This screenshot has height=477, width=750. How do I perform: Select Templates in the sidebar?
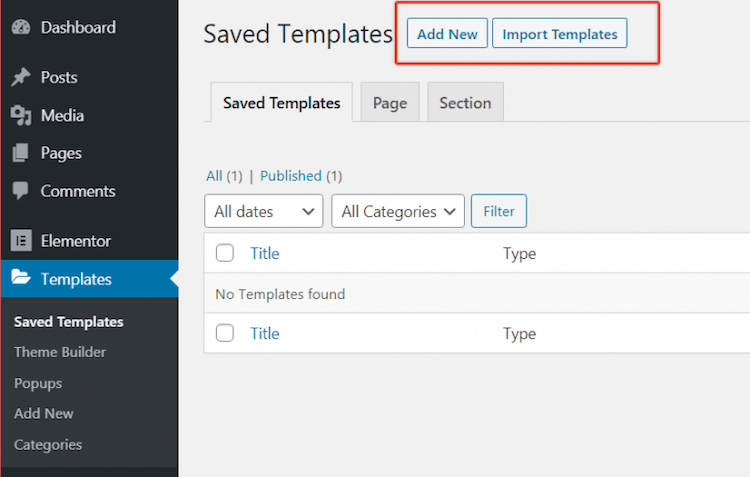pyautogui.click(x=89, y=278)
